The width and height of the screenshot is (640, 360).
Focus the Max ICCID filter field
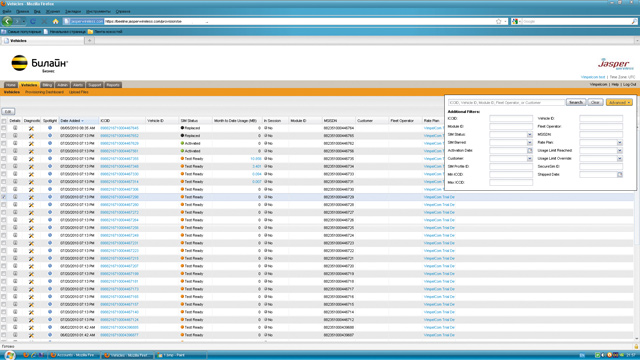(x=511, y=182)
